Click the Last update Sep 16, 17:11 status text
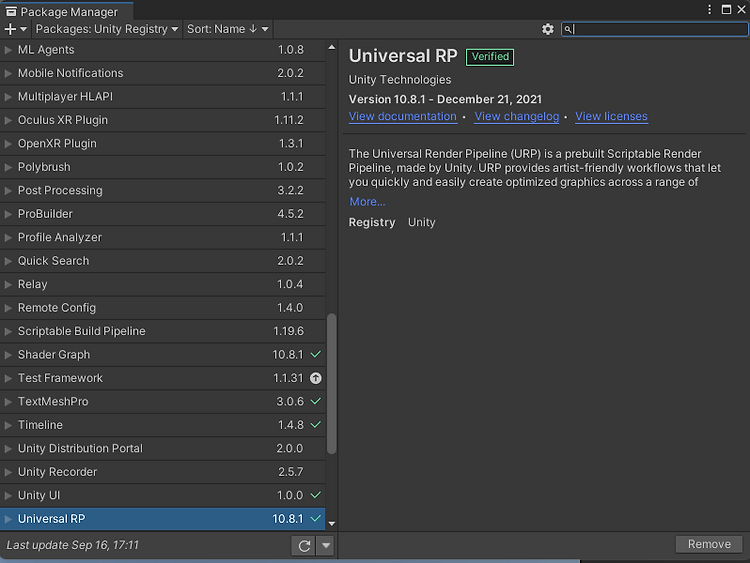This screenshot has height=563, width=750. 73,545
